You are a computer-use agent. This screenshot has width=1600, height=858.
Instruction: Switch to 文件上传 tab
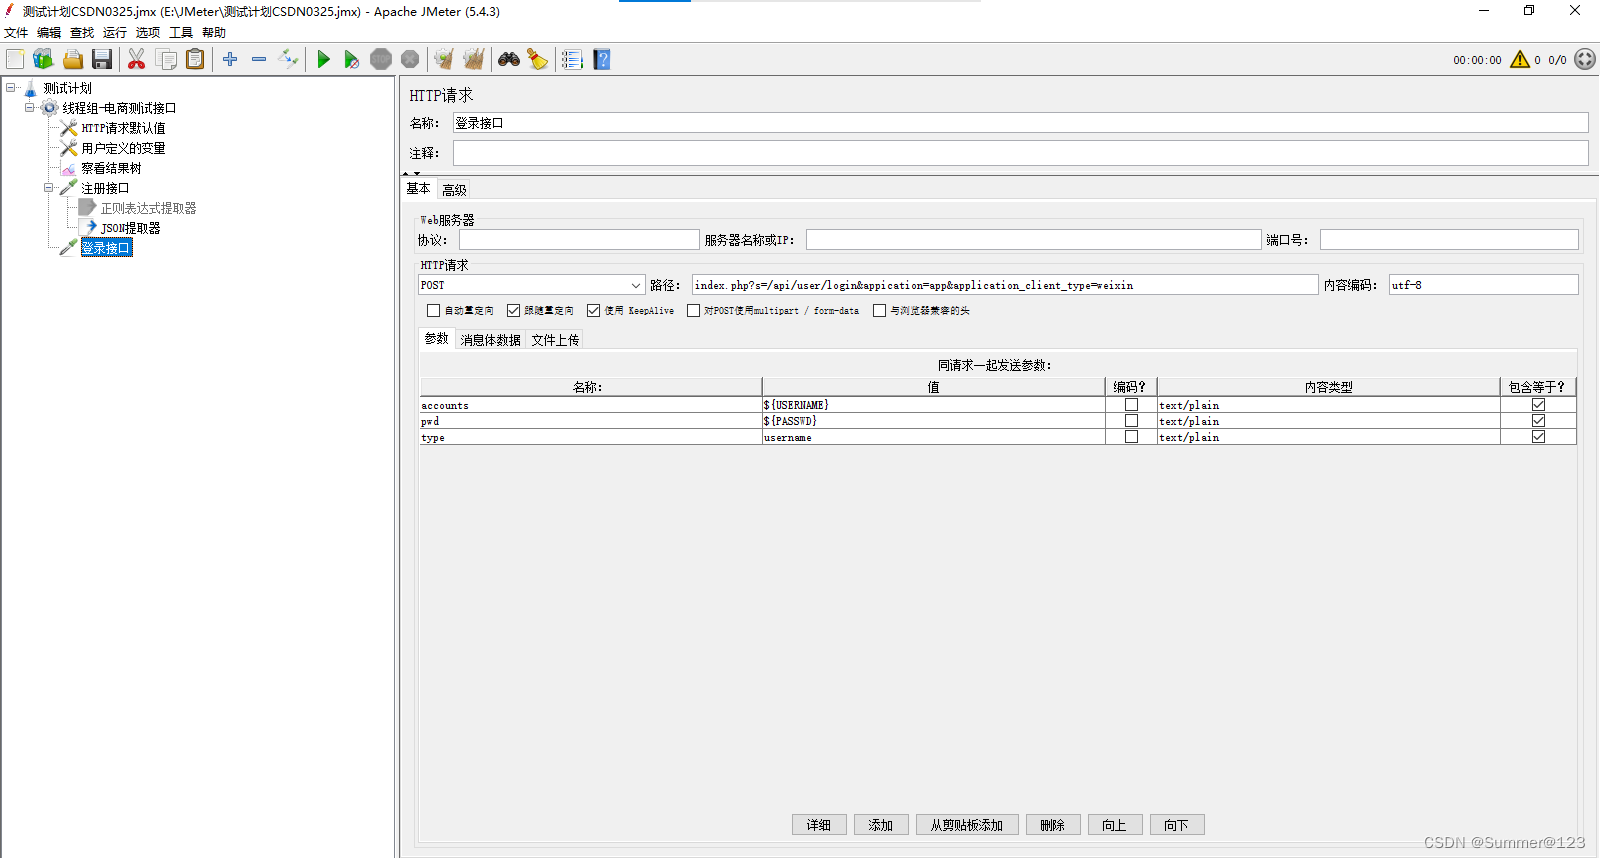[555, 340]
